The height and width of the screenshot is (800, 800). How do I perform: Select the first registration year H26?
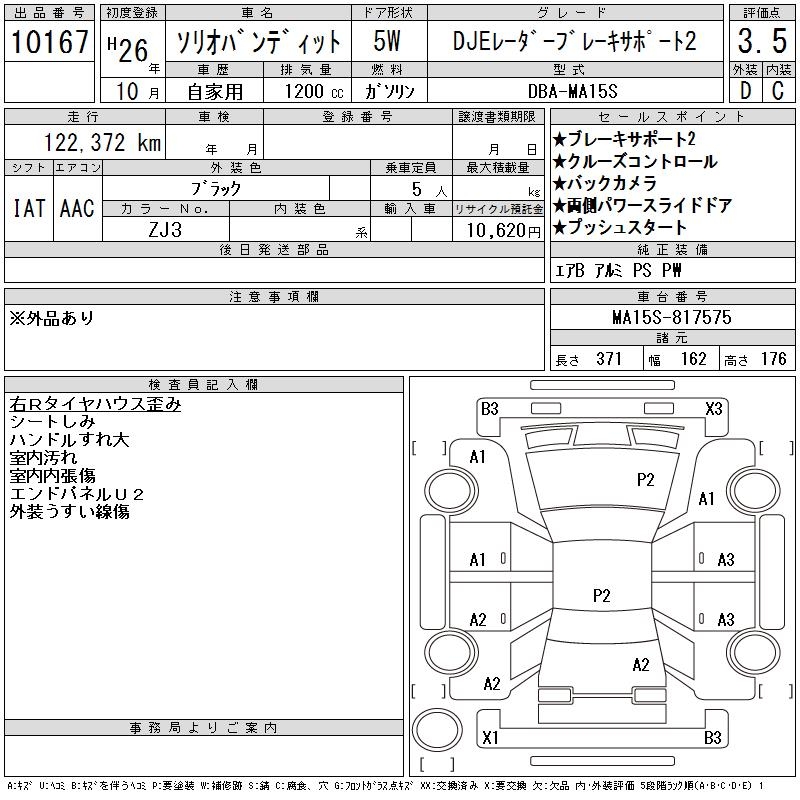coord(128,50)
